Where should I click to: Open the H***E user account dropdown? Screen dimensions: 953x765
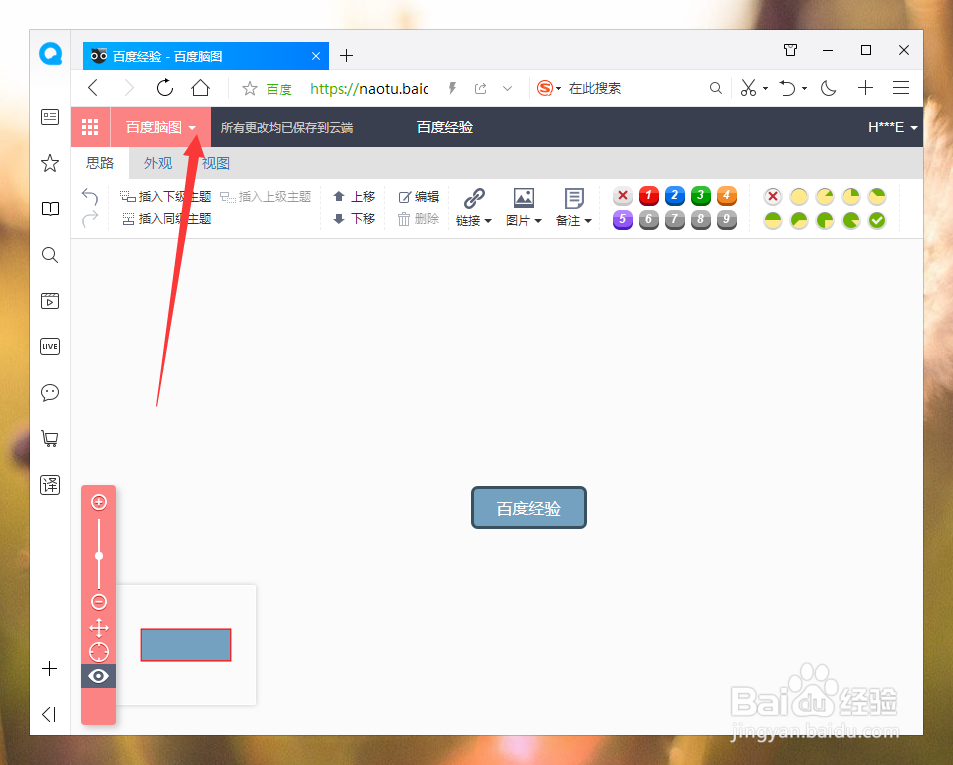892,127
